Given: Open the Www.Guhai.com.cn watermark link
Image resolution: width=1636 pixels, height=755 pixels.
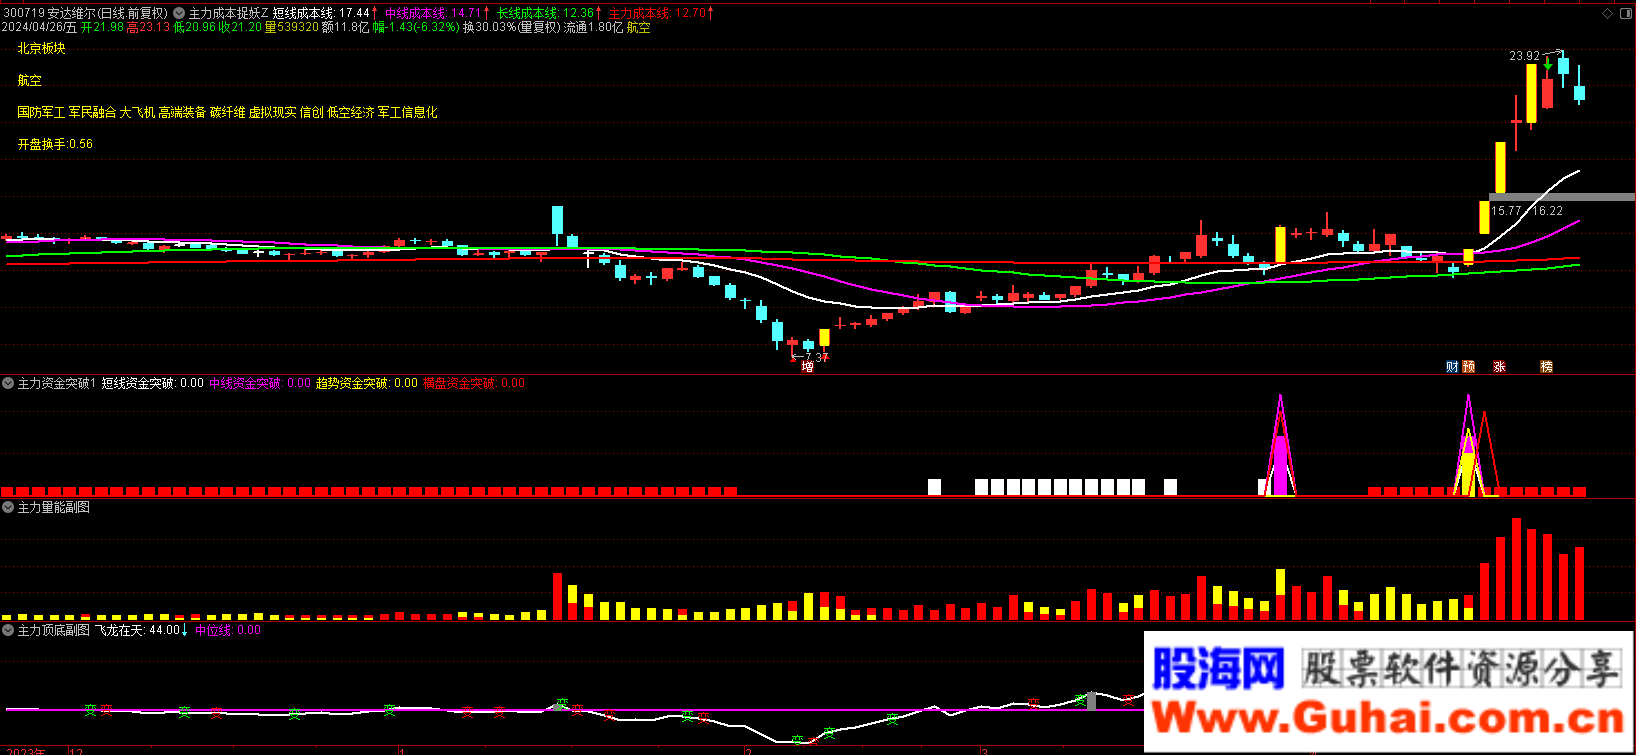Looking at the screenshot, I should tap(1388, 718).
